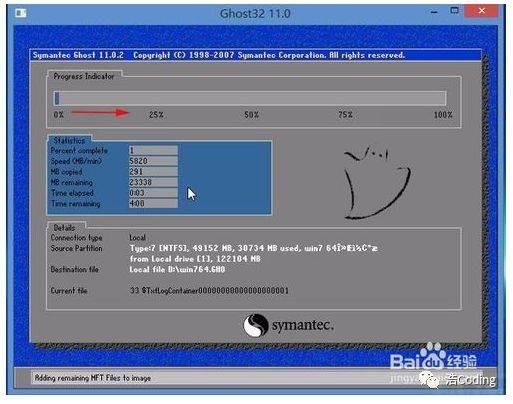
Task: Click the Time elapsed label
Action: [72, 193]
